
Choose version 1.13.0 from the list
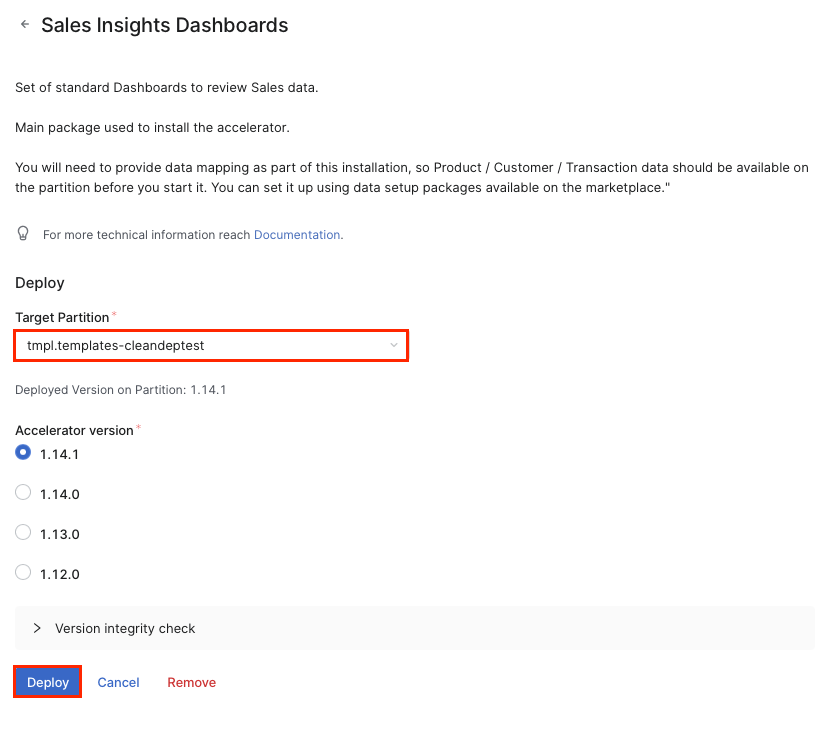(x=22, y=532)
